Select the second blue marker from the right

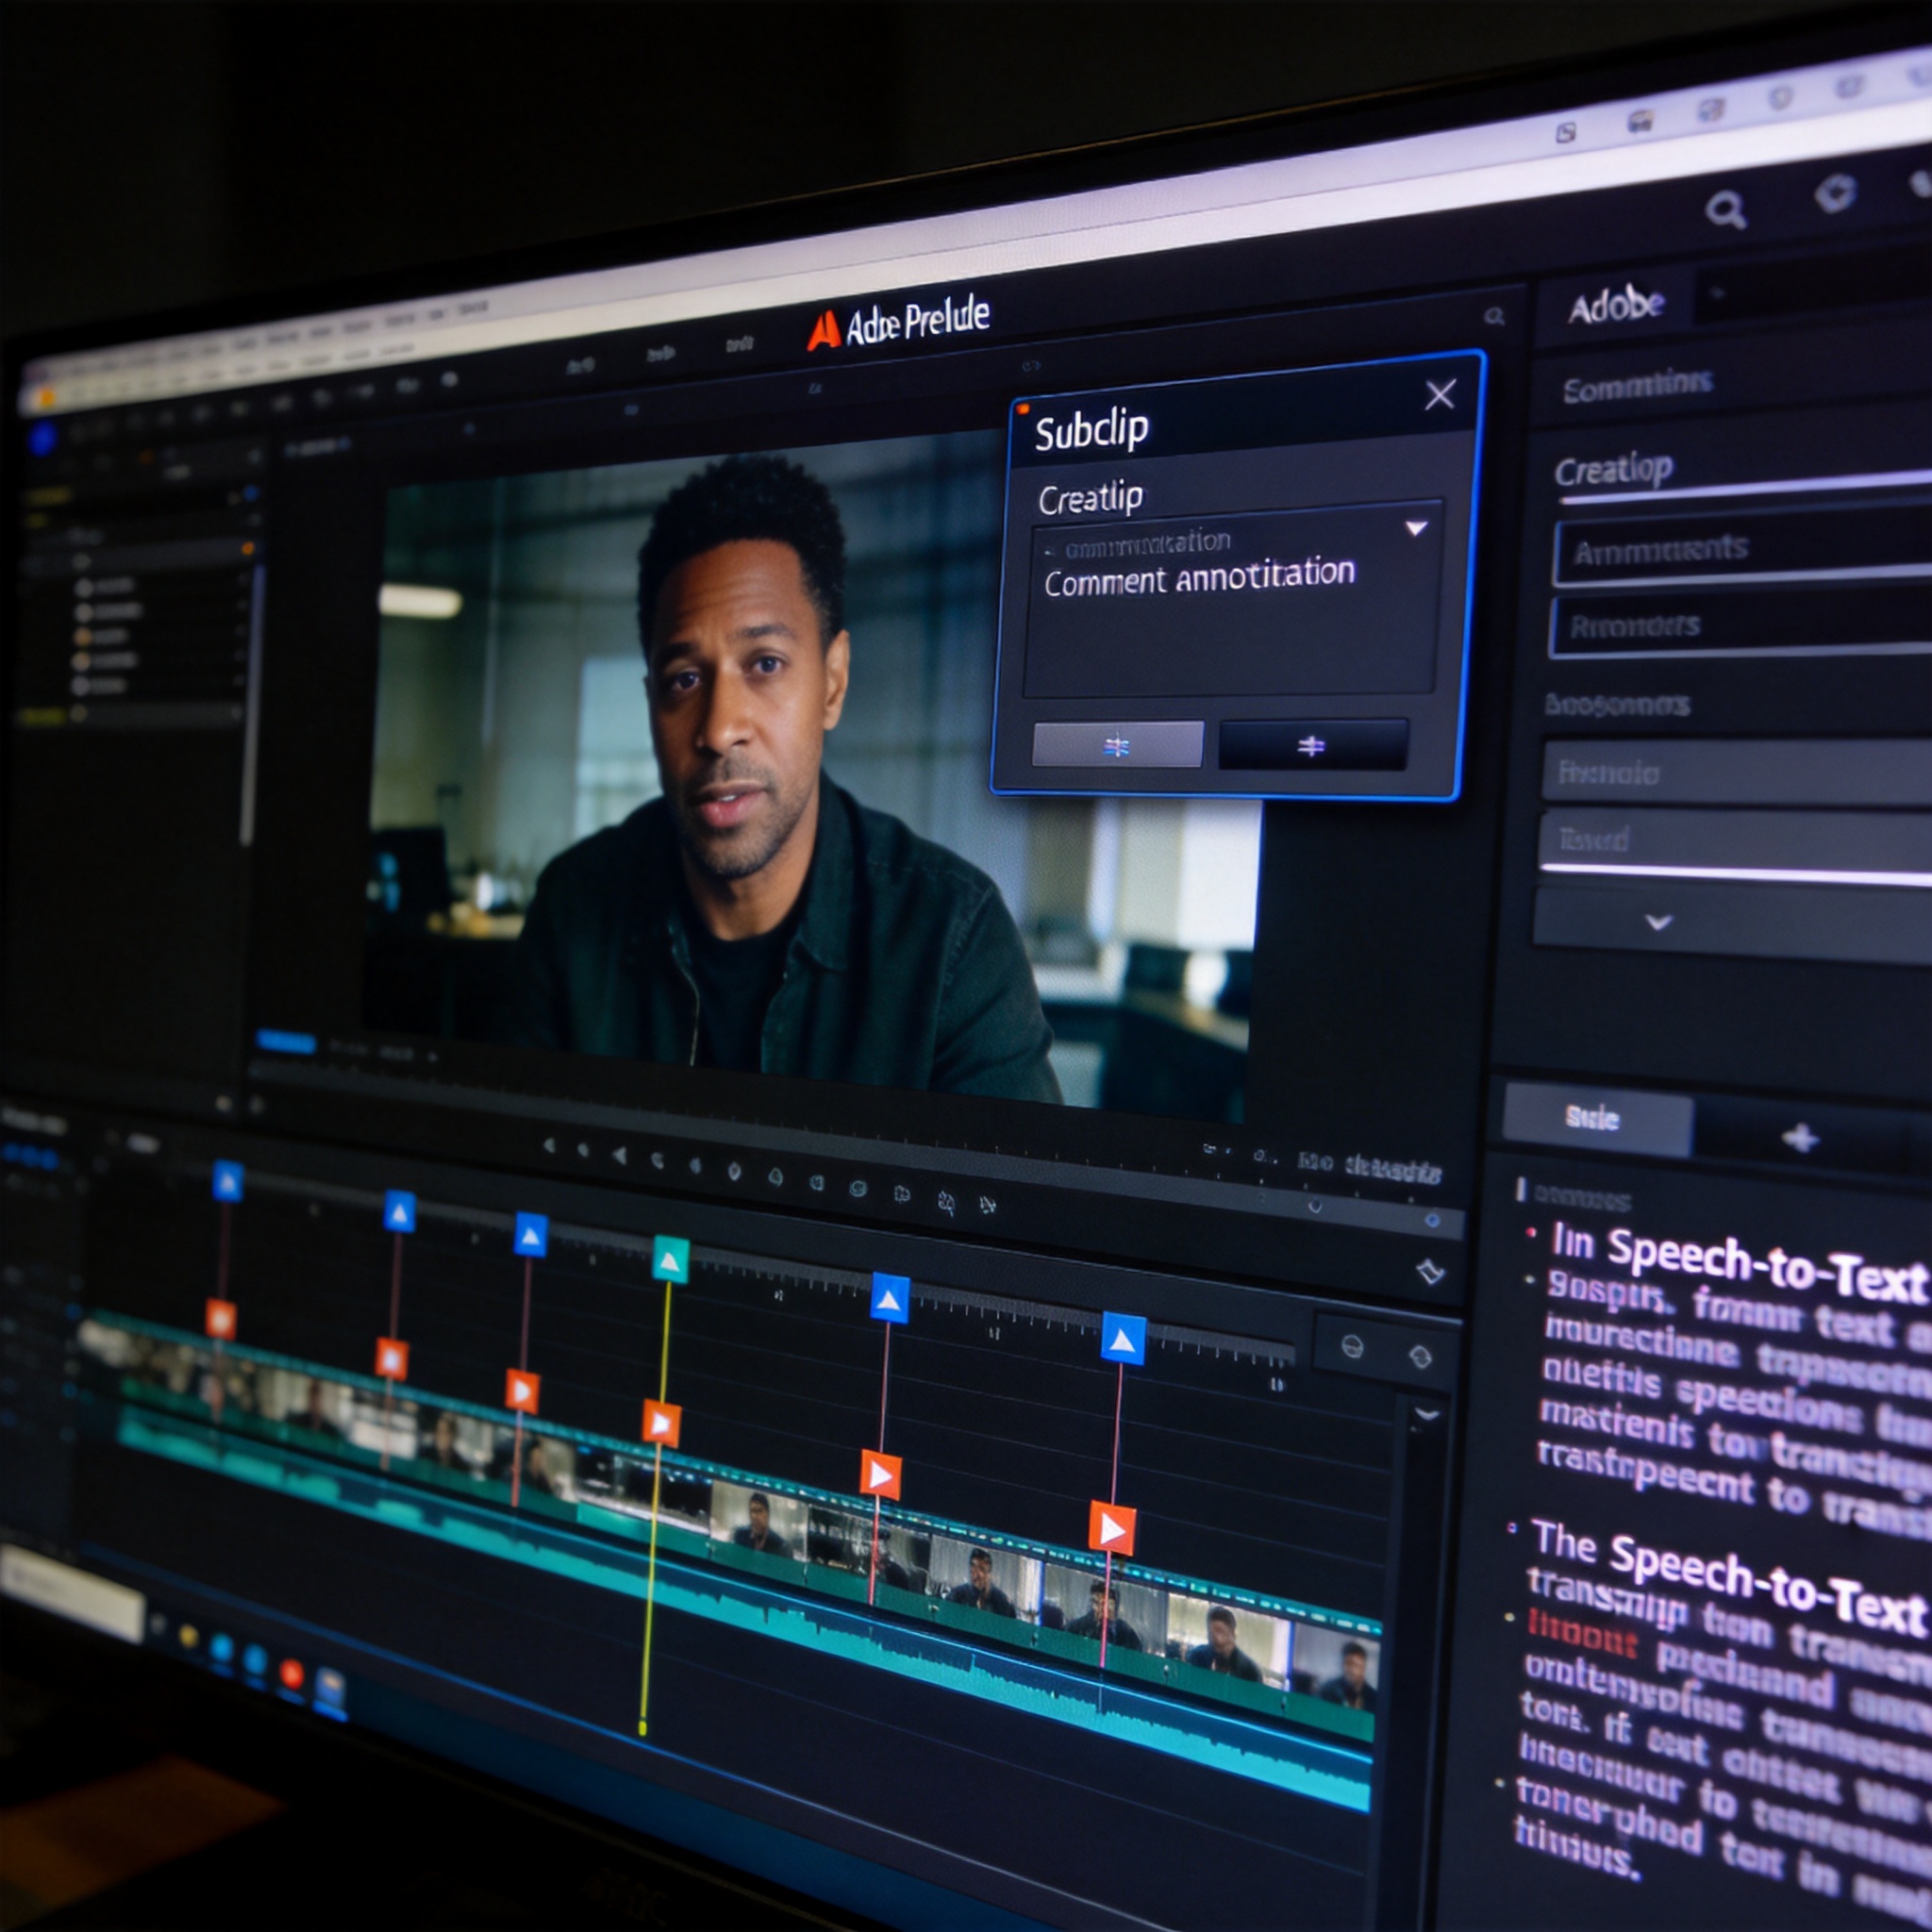coord(890,1298)
